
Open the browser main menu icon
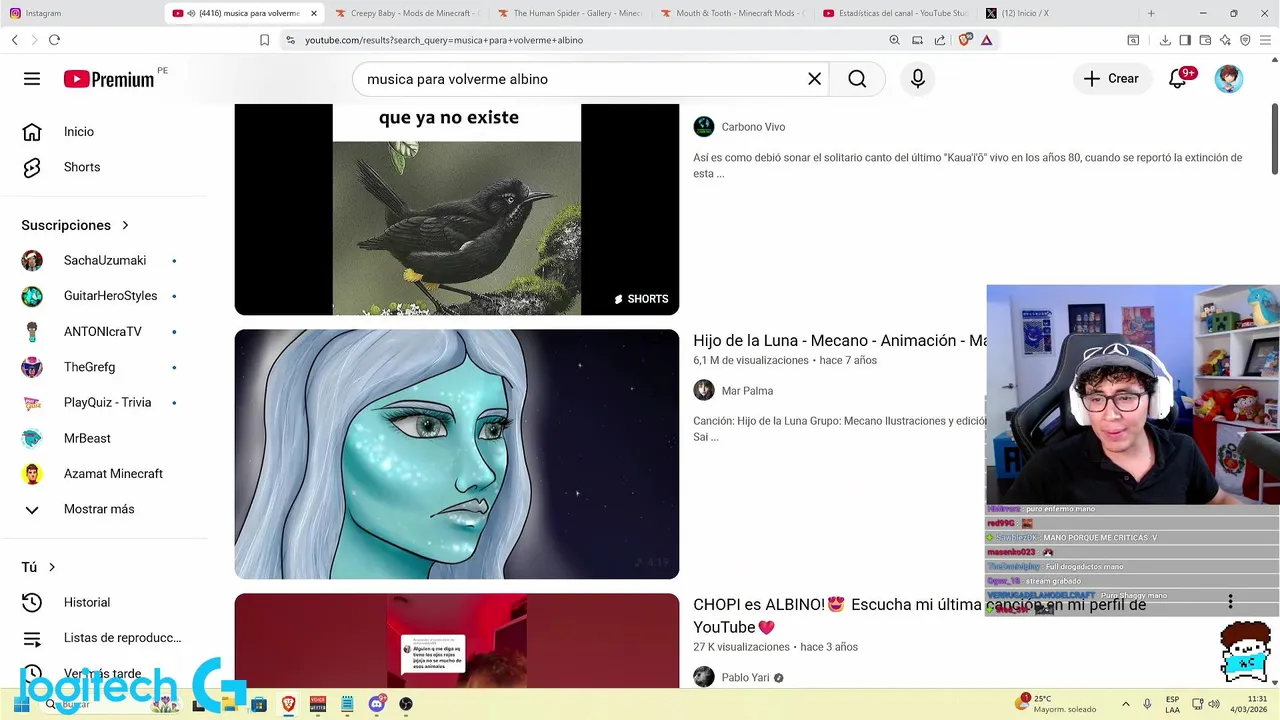(x=1266, y=40)
